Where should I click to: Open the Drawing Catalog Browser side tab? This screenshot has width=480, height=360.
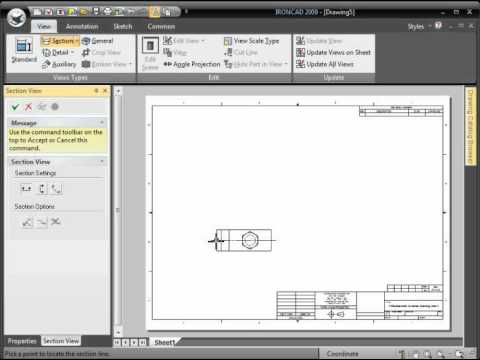(470, 126)
